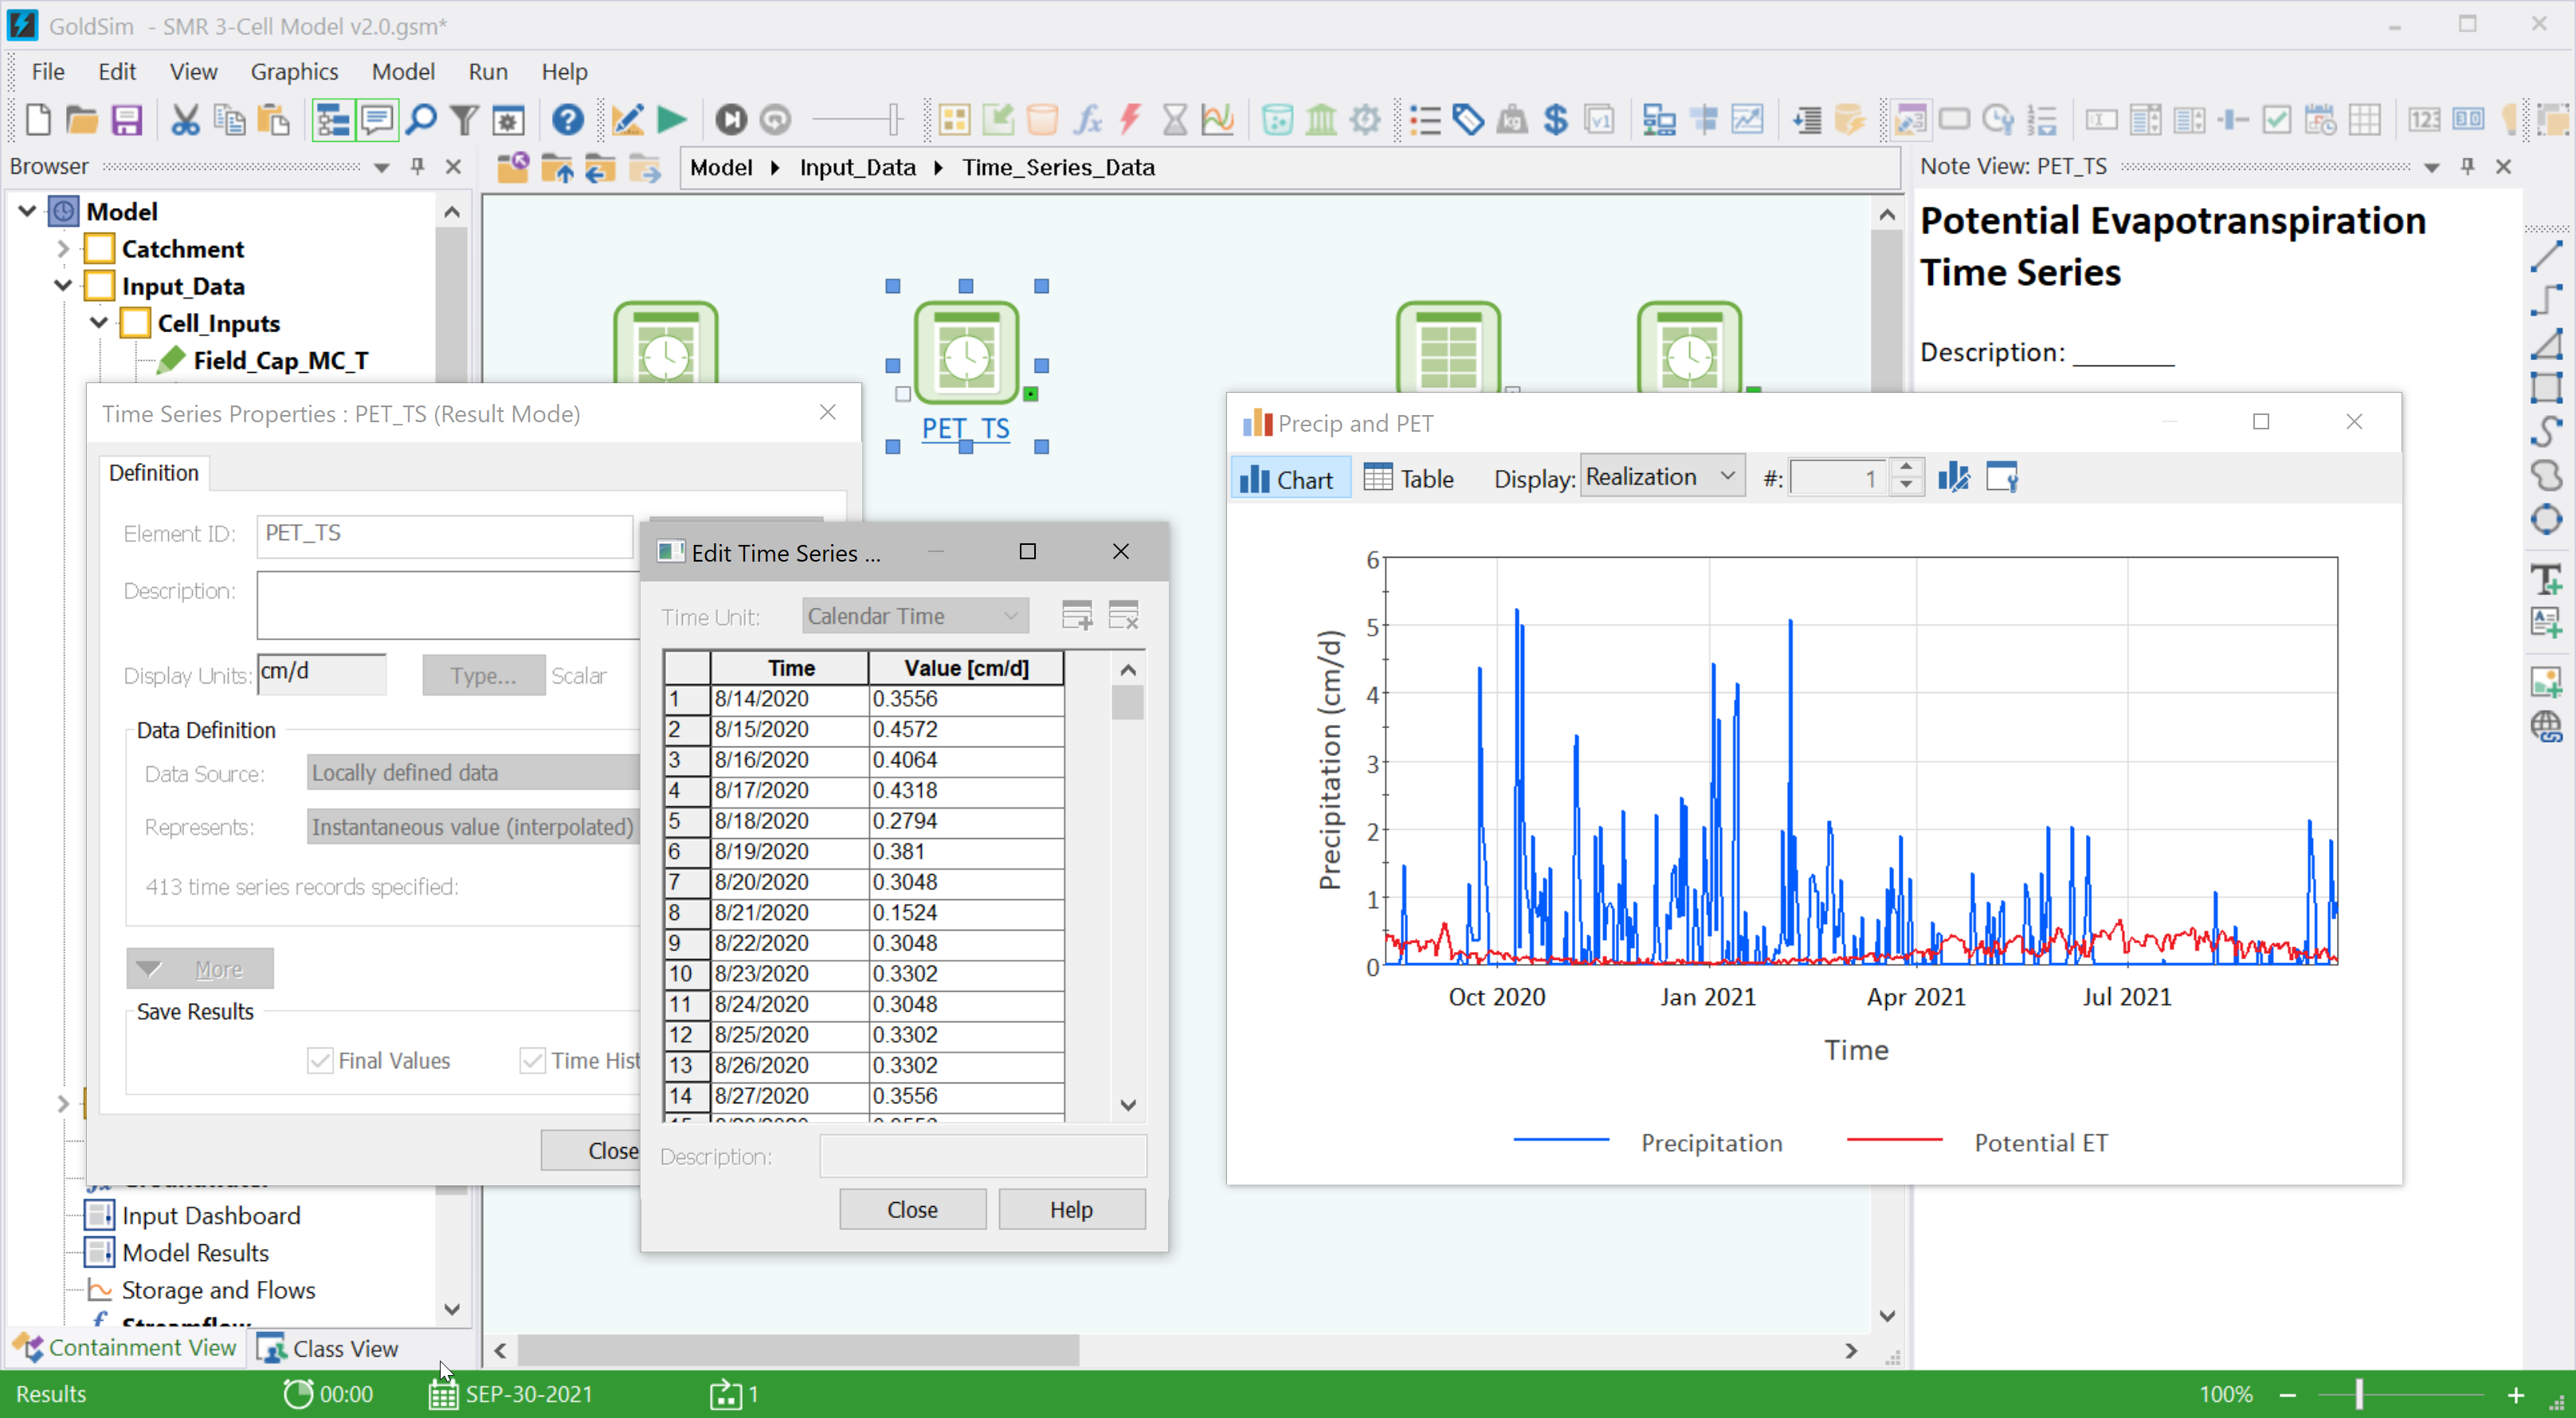Click the step forward playback icon

click(x=731, y=120)
